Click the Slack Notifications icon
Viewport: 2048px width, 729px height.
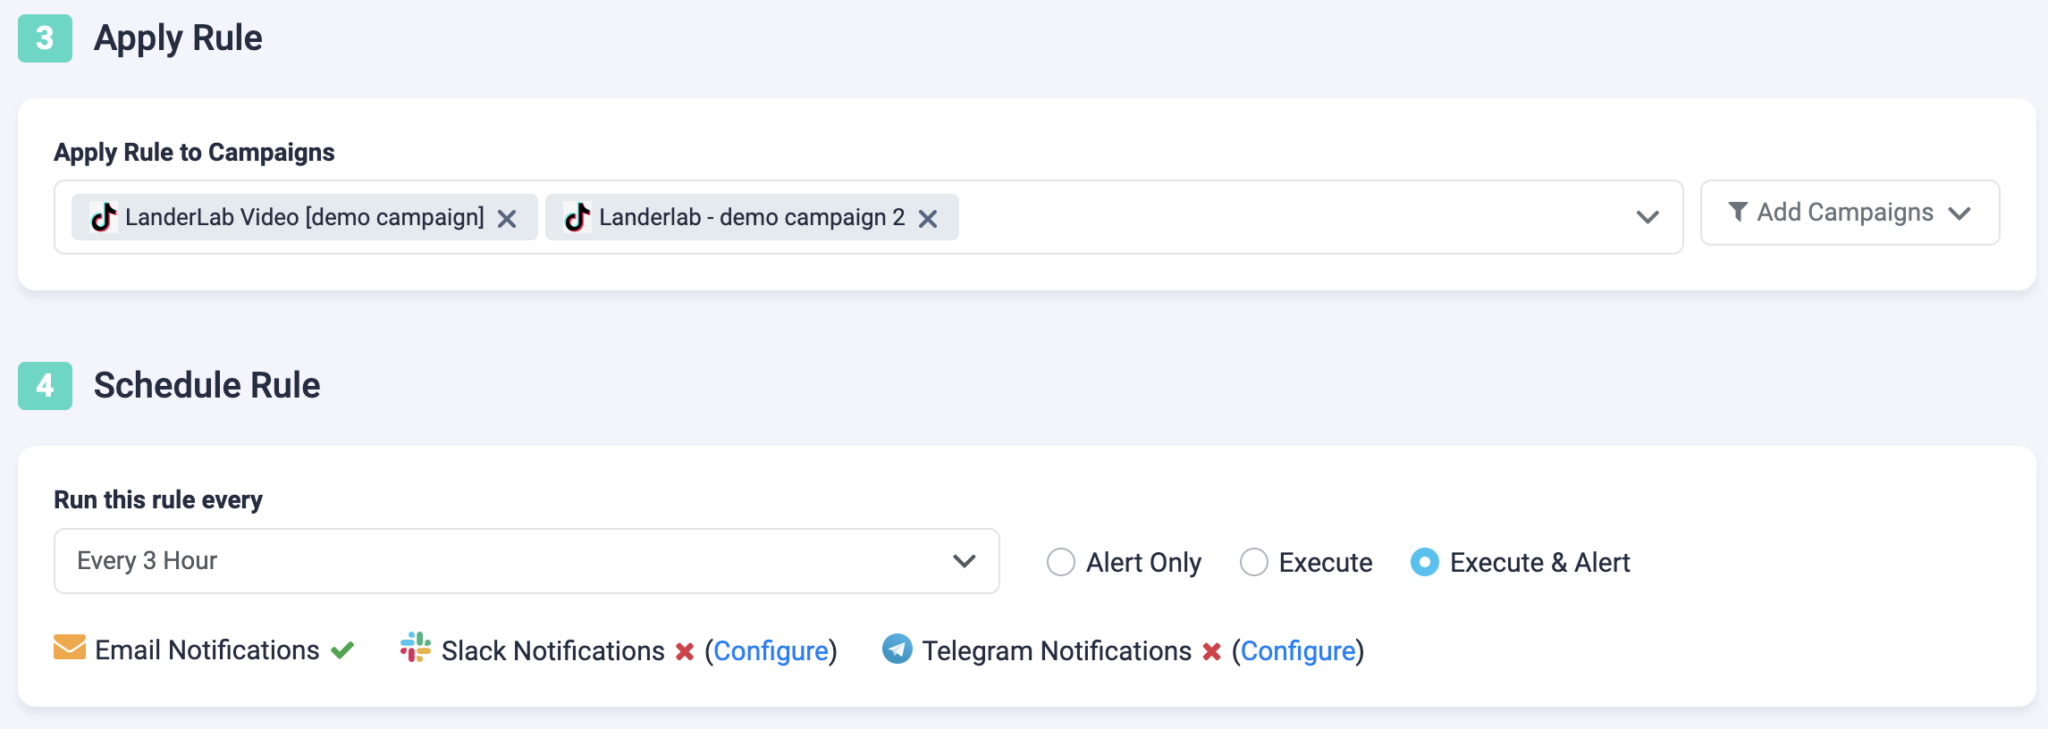414,650
